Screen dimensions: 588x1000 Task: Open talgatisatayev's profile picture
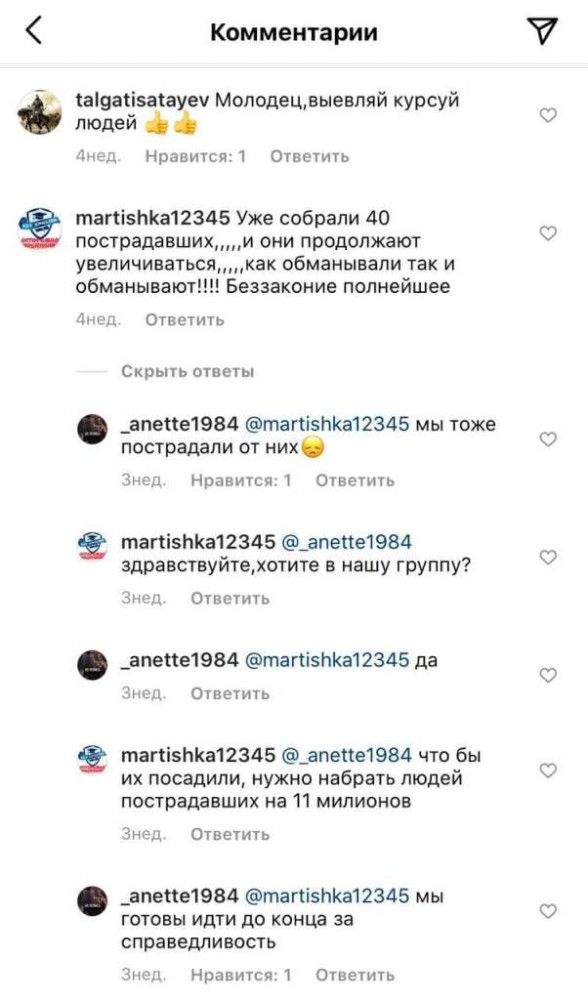tap(40, 112)
